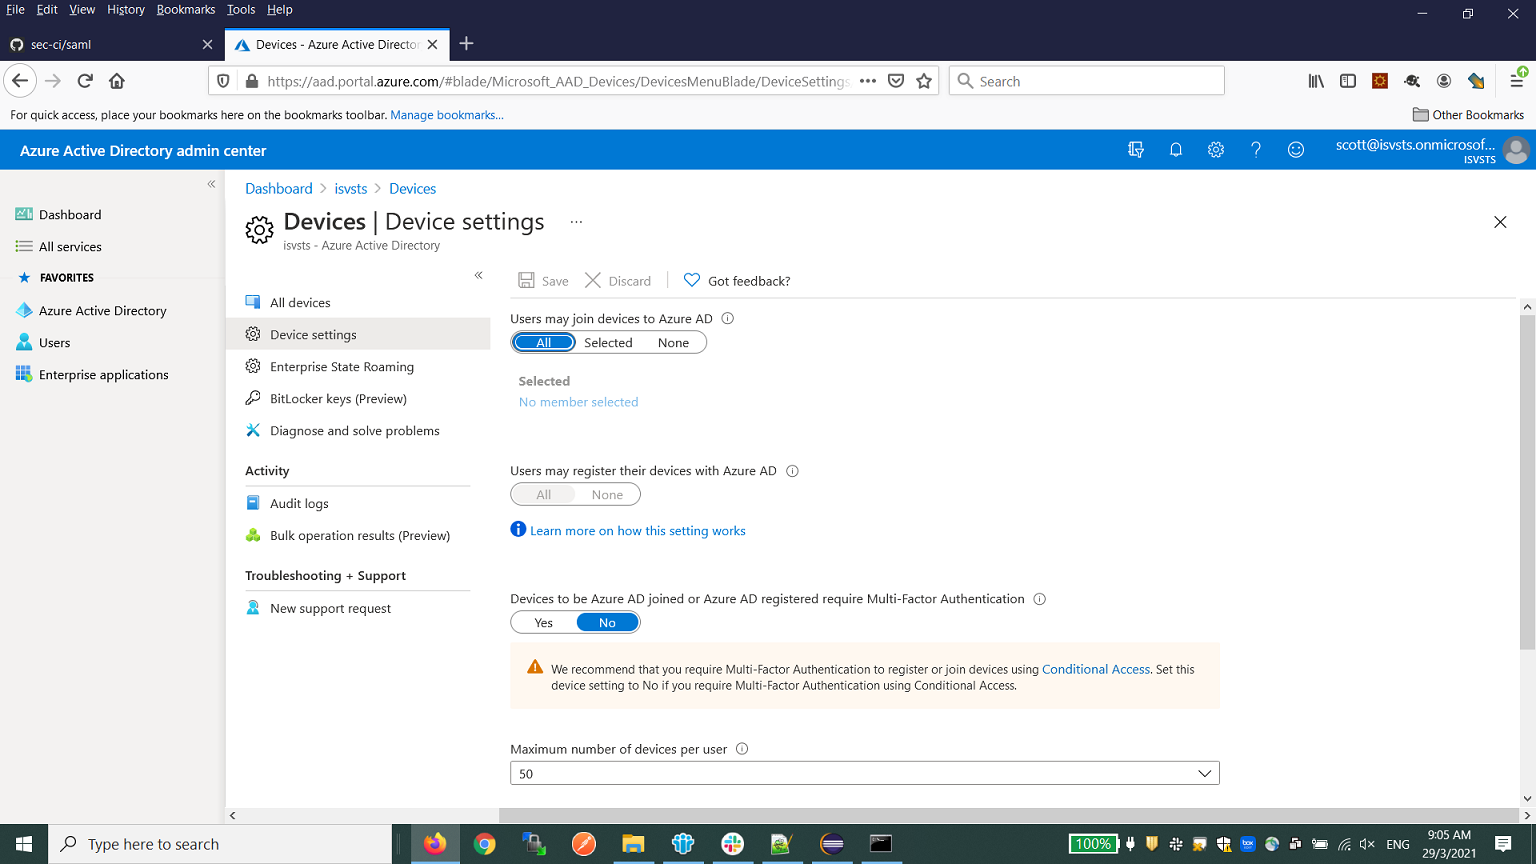
Task: Set require Multi-Factor Authentication to No
Action: click(x=607, y=623)
